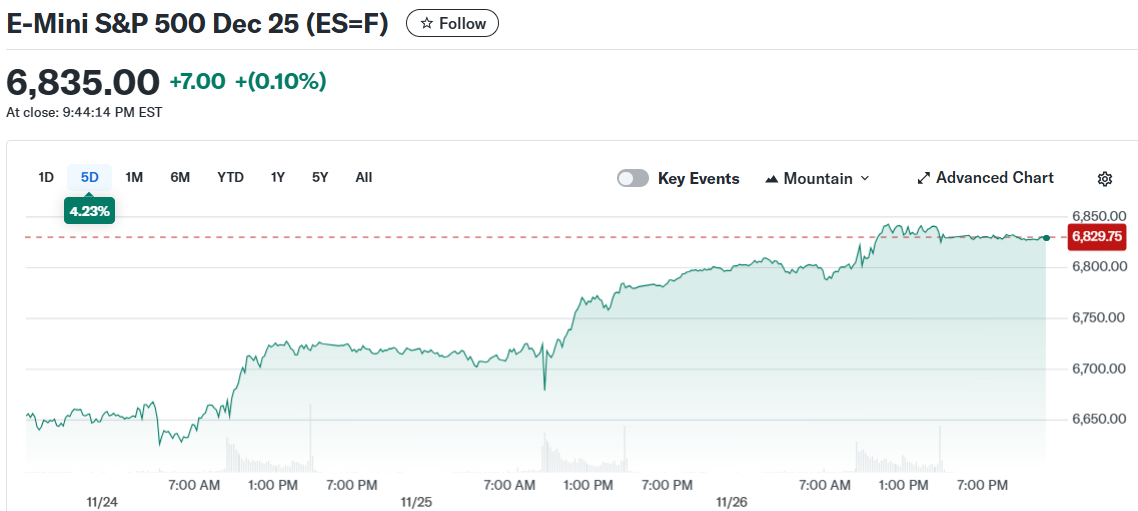Click the 11/25 date marker on the axis
This screenshot has width=1138, height=511.
pos(416,502)
